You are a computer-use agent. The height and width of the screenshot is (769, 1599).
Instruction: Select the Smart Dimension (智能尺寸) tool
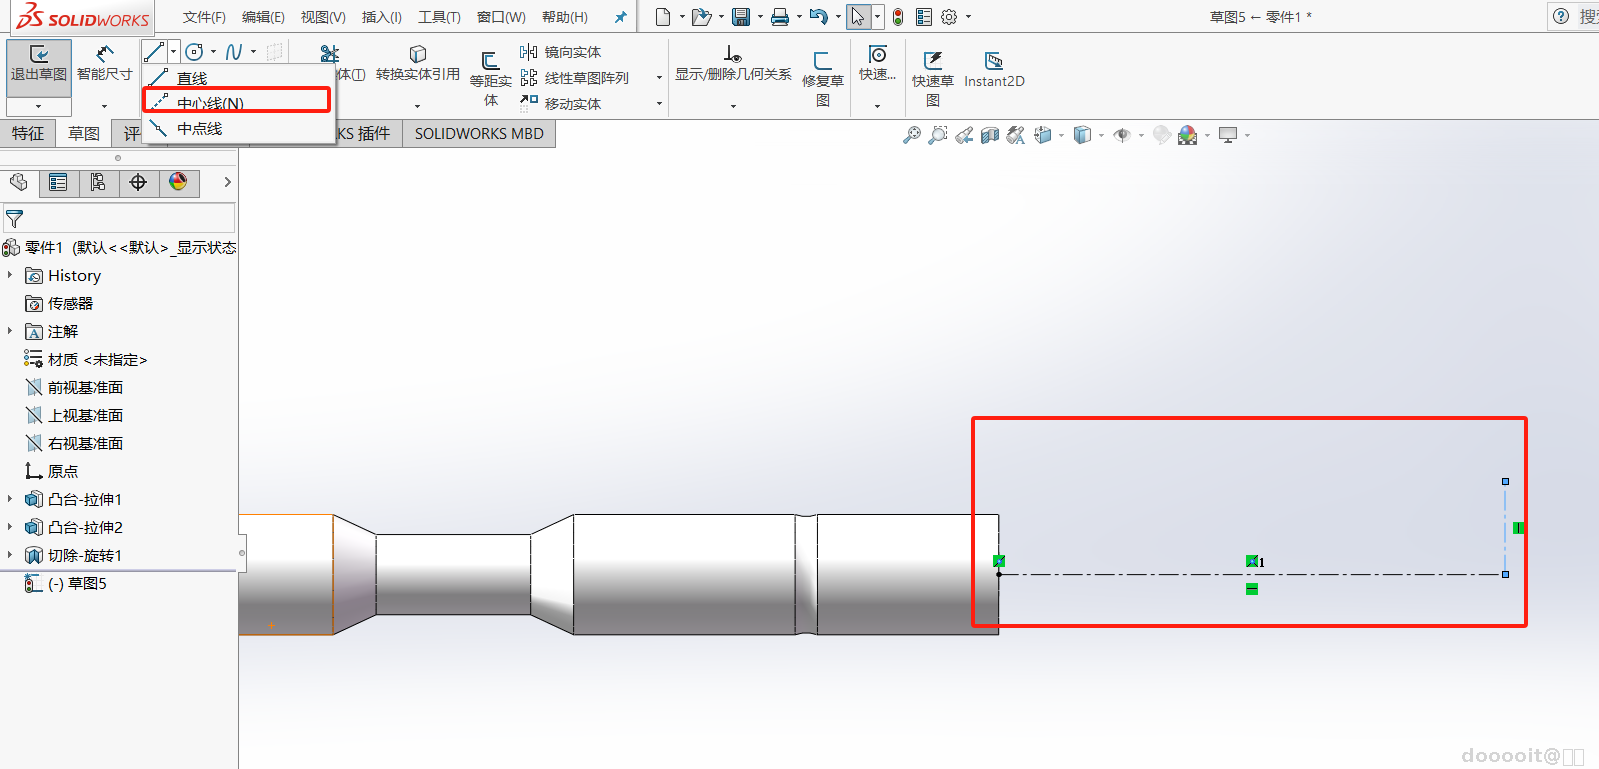coord(105,64)
